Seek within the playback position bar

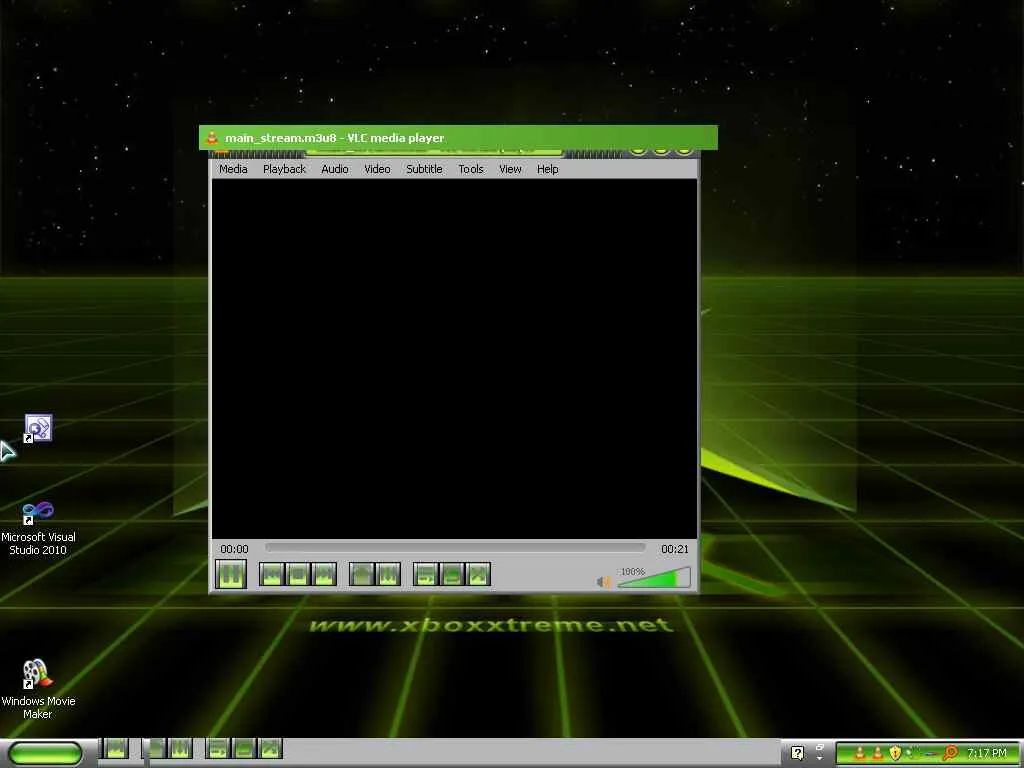click(x=455, y=548)
